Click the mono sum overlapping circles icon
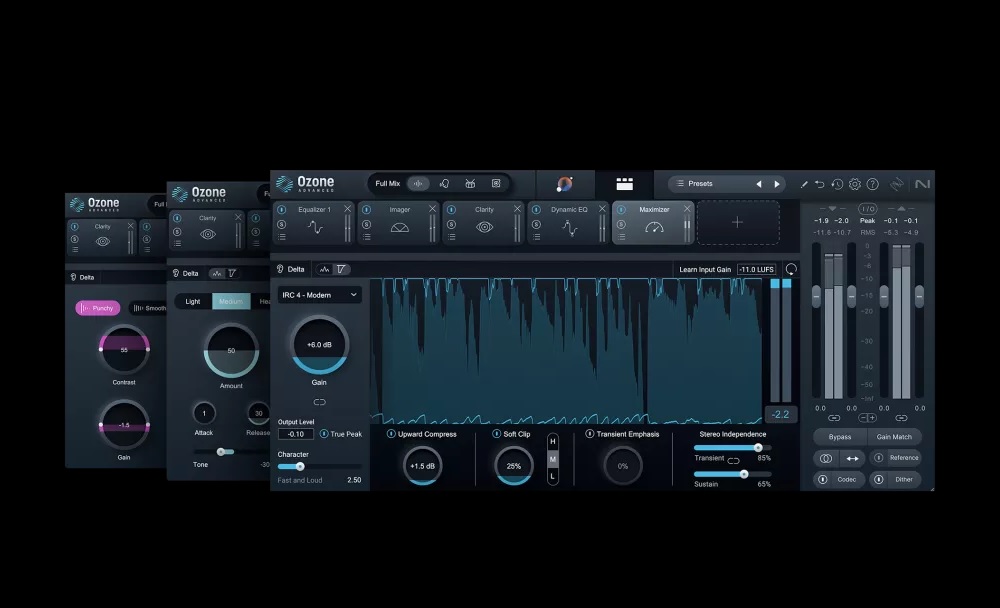The width and height of the screenshot is (1000, 608). (826, 458)
